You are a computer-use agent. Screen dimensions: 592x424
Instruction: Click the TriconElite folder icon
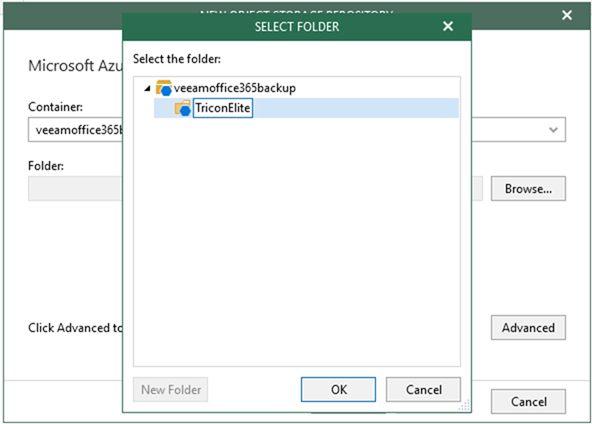183,108
